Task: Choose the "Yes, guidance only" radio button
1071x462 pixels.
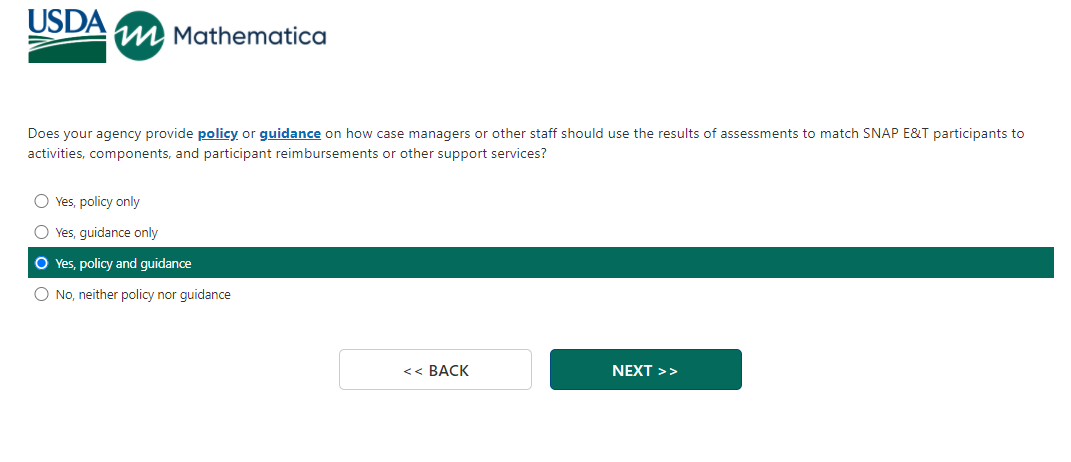Action: click(x=41, y=232)
